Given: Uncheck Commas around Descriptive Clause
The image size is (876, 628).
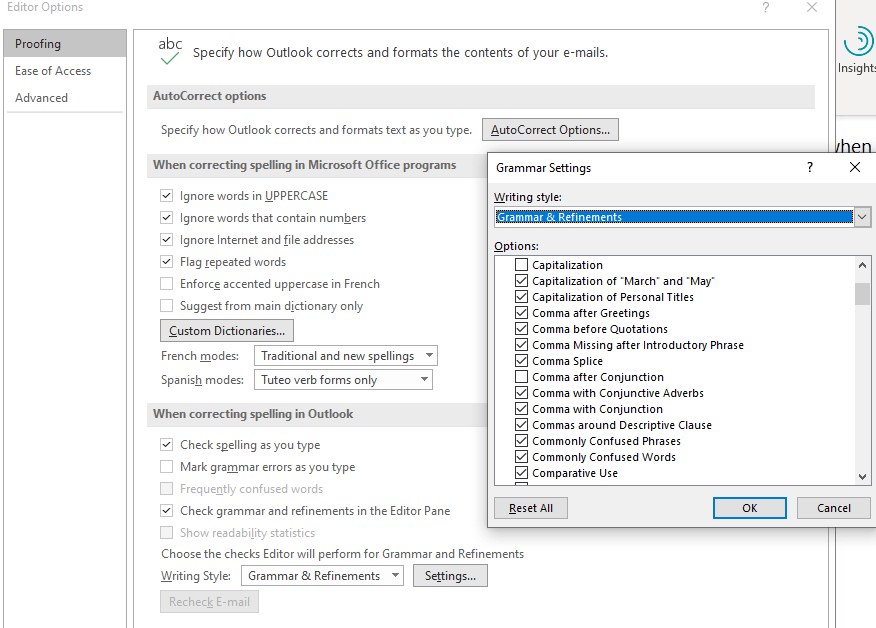Looking at the screenshot, I should 521,425.
